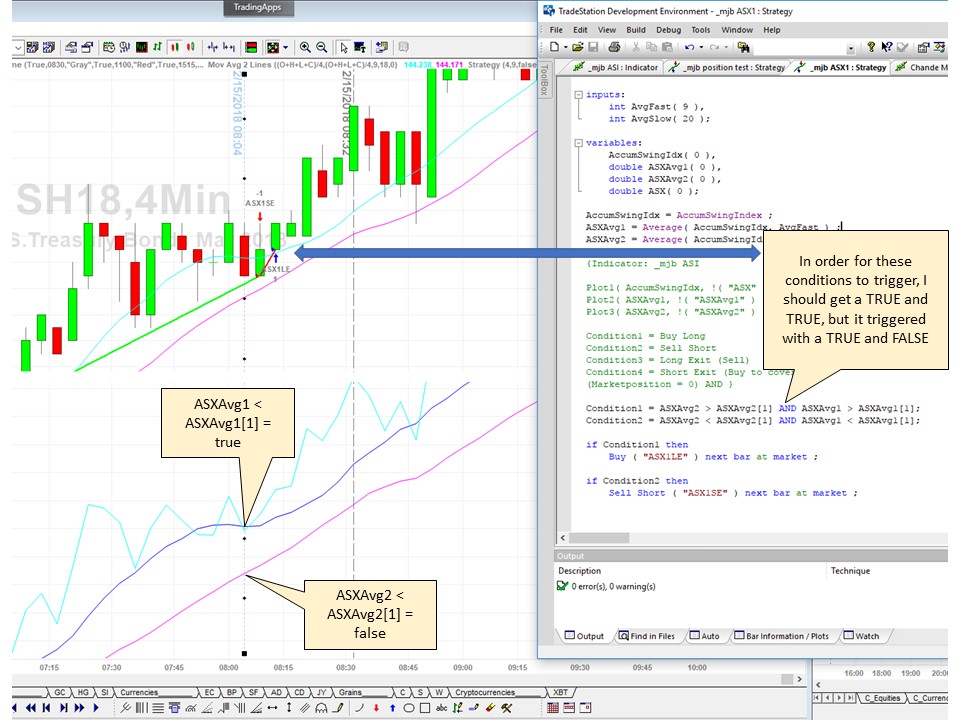Switch to Bar Information / Plots tab

tap(781, 636)
